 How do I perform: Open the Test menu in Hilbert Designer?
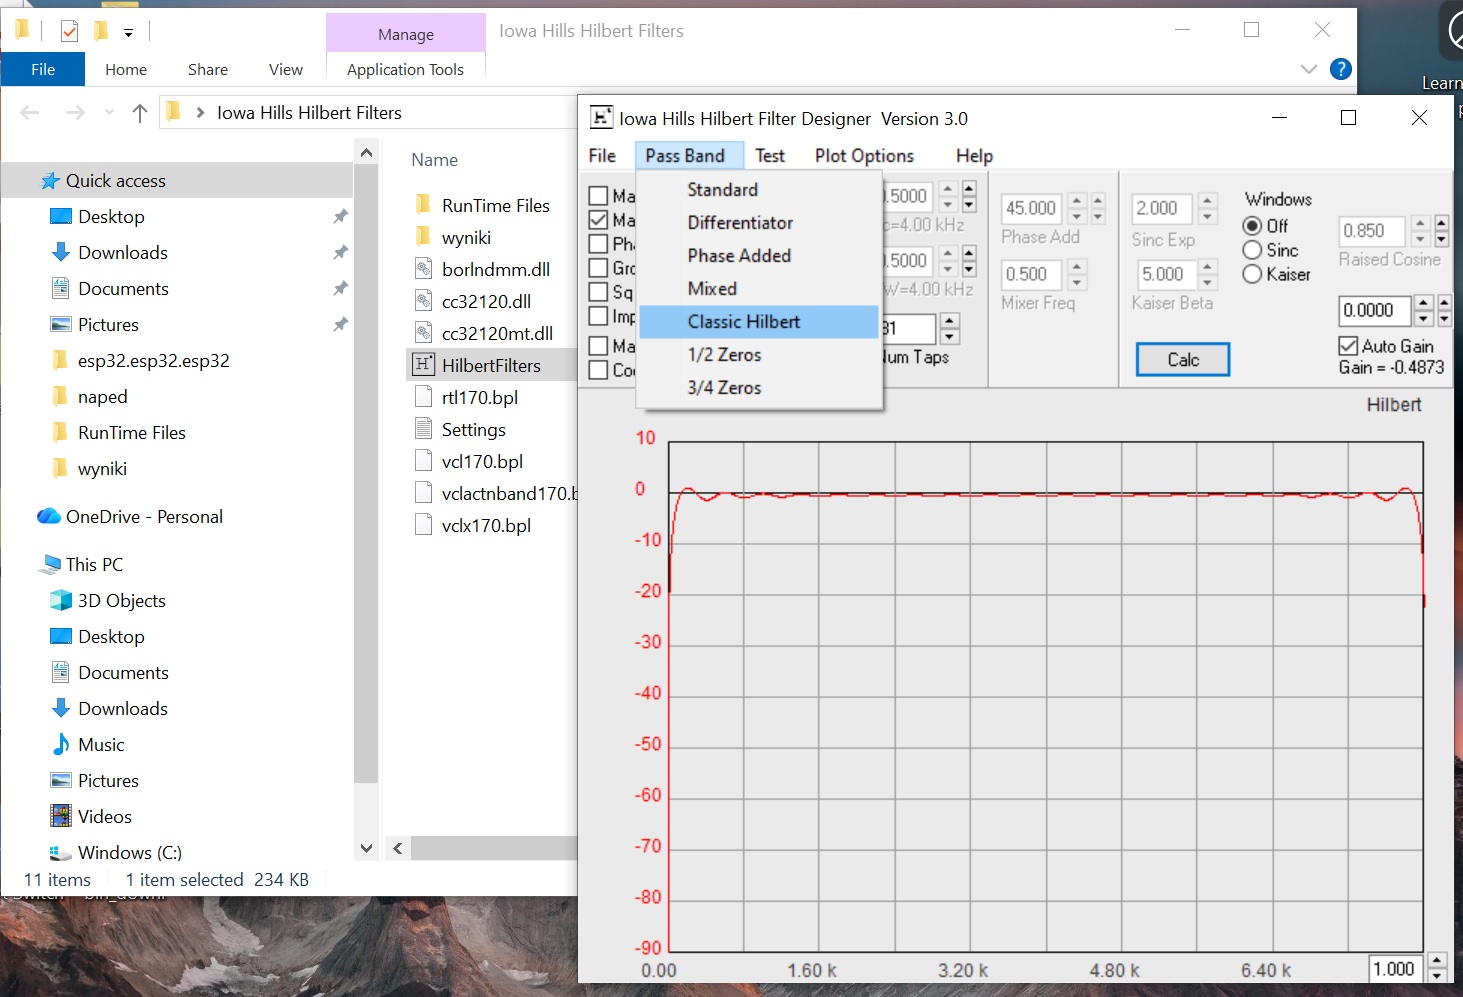coord(770,156)
